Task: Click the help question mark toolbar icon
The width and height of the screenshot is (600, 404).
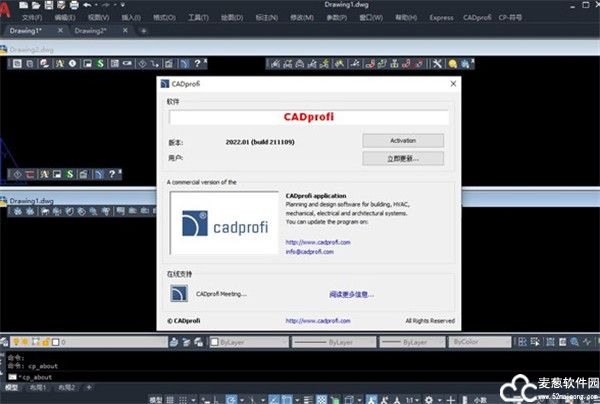Action: [197, 64]
